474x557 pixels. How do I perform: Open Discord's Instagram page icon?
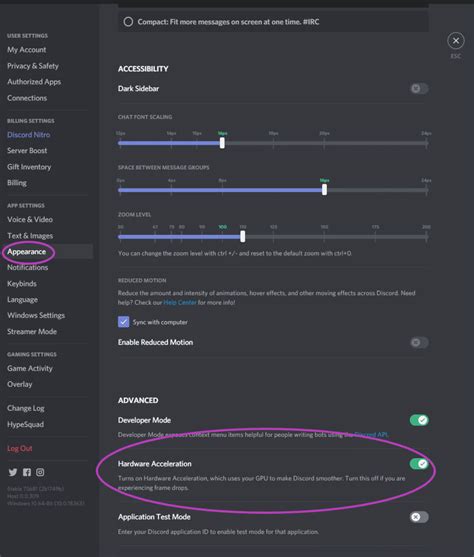click(x=40, y=472)
